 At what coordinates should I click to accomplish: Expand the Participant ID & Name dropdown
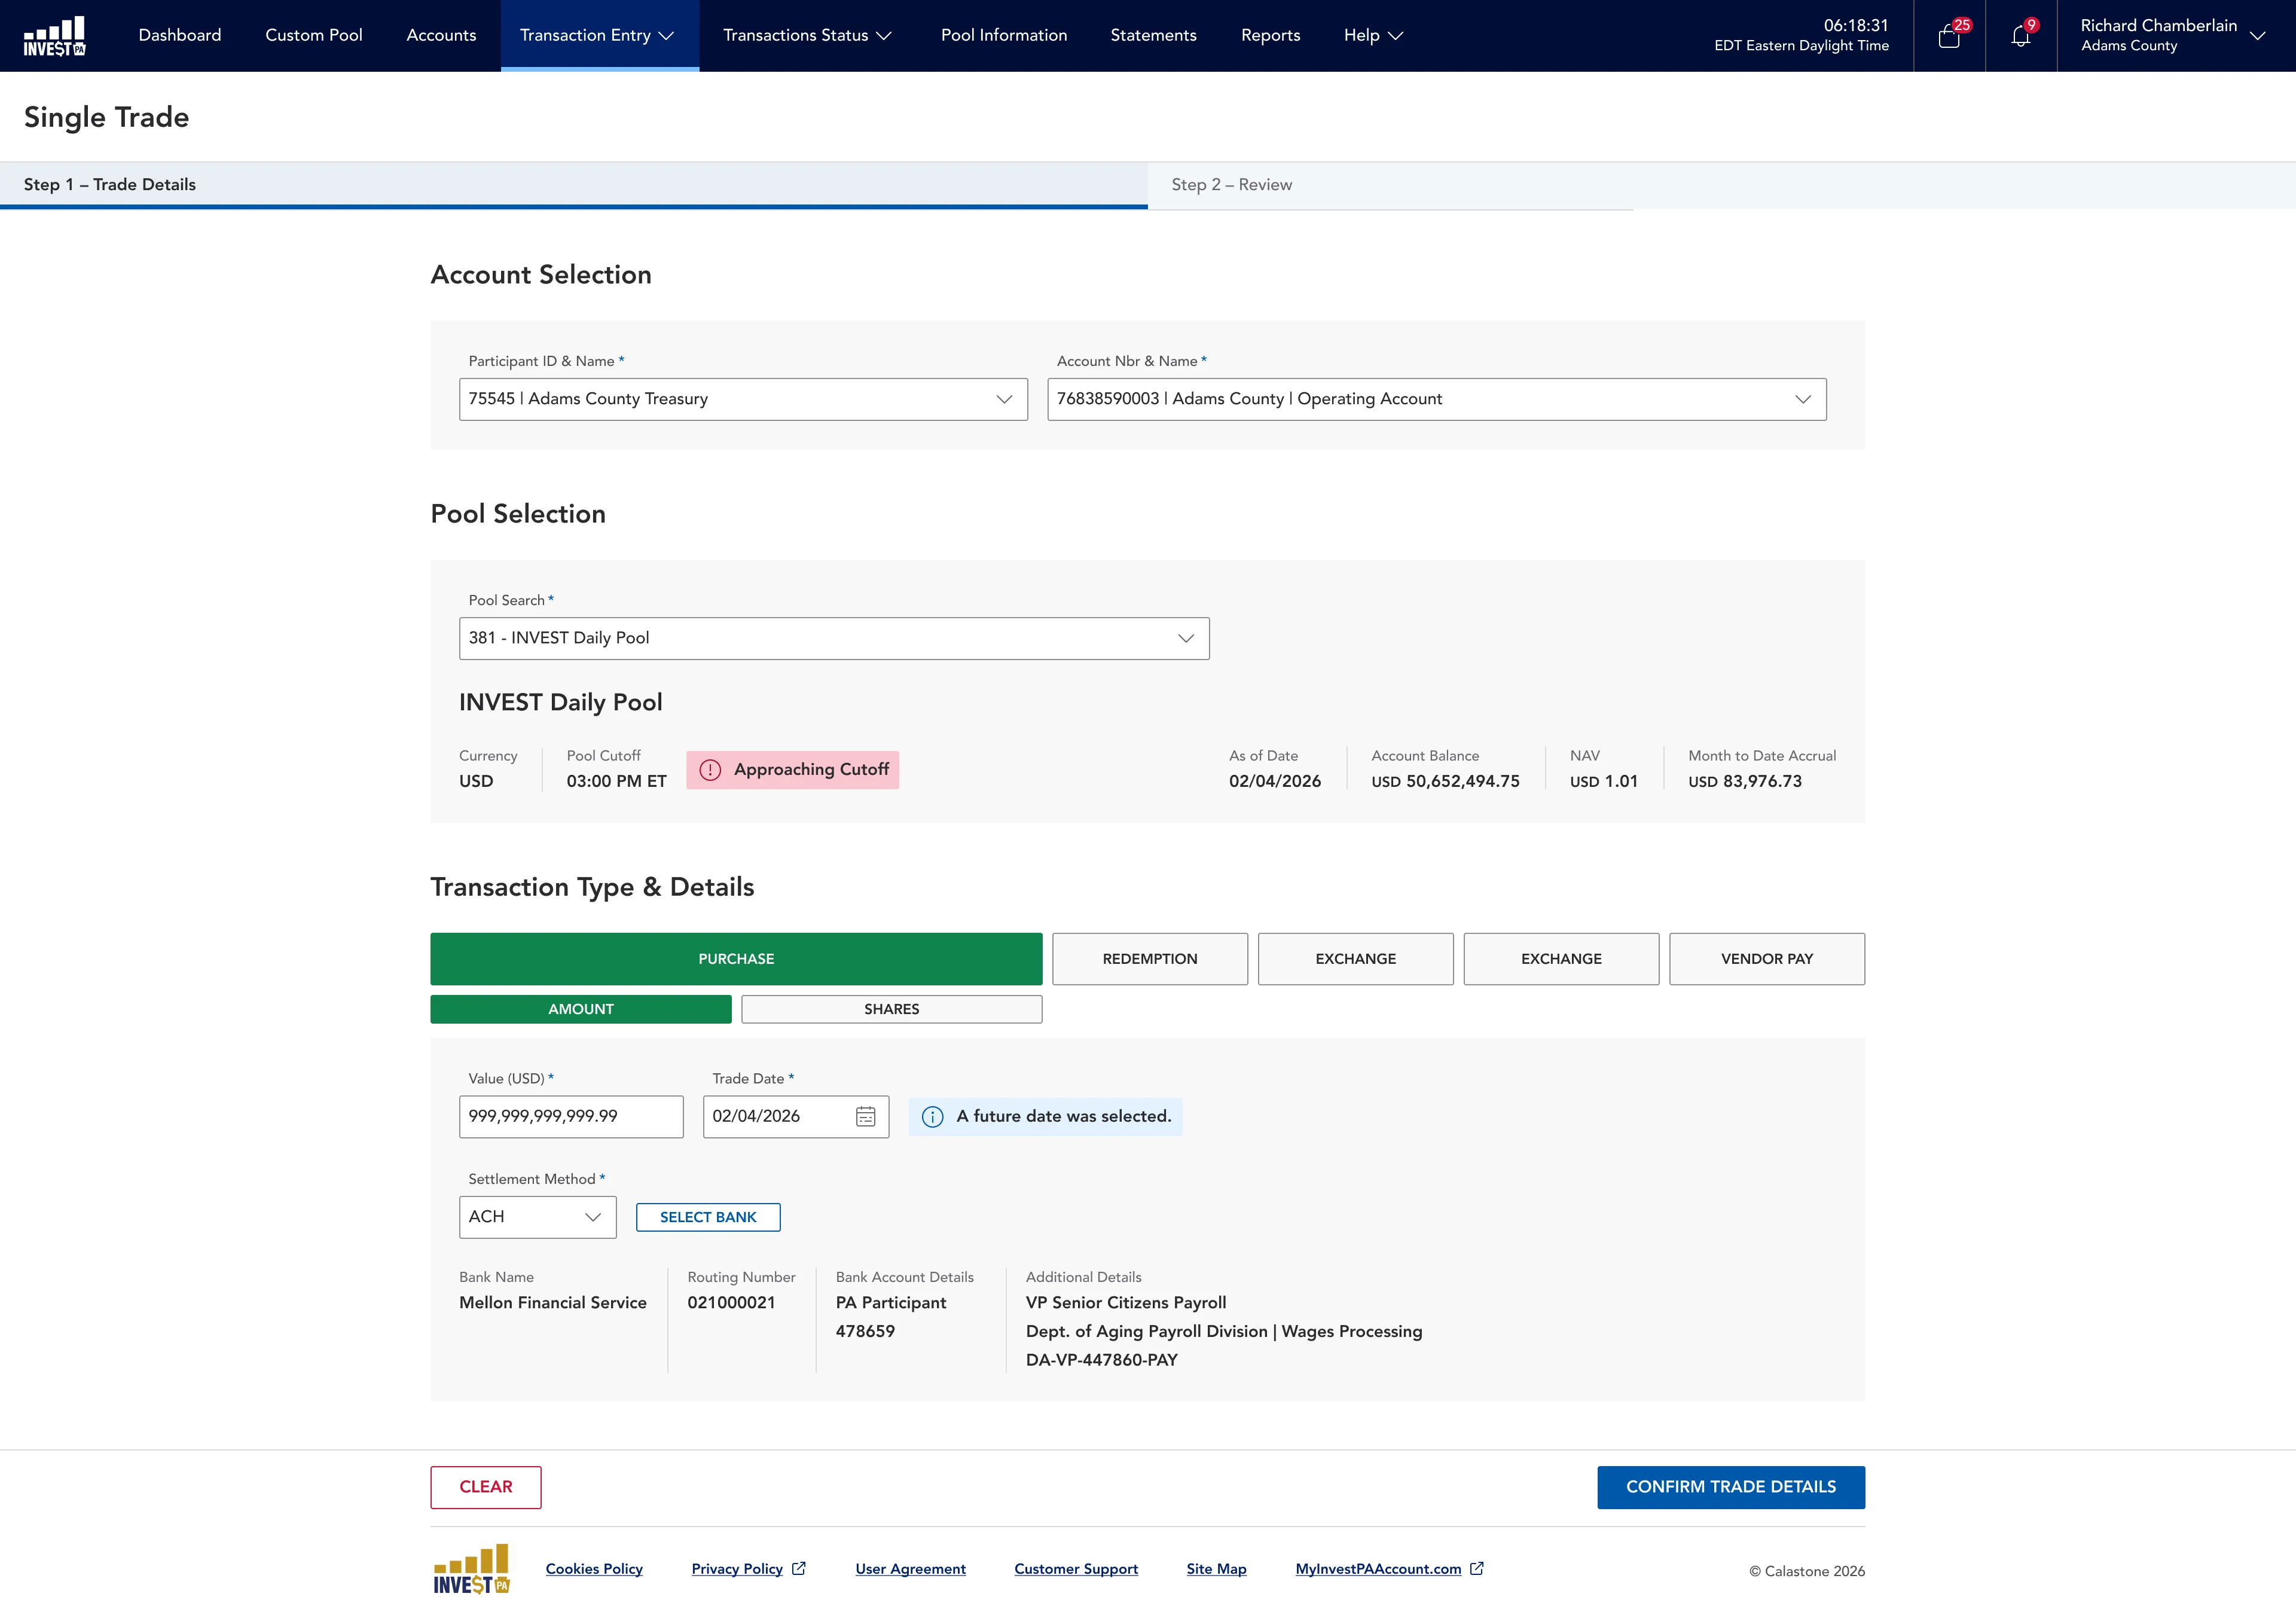pyautogui.click(x=743, y=399)
